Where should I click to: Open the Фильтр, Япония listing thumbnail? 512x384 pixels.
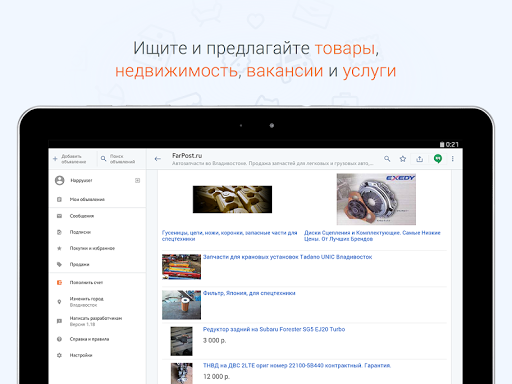[181, 305]
